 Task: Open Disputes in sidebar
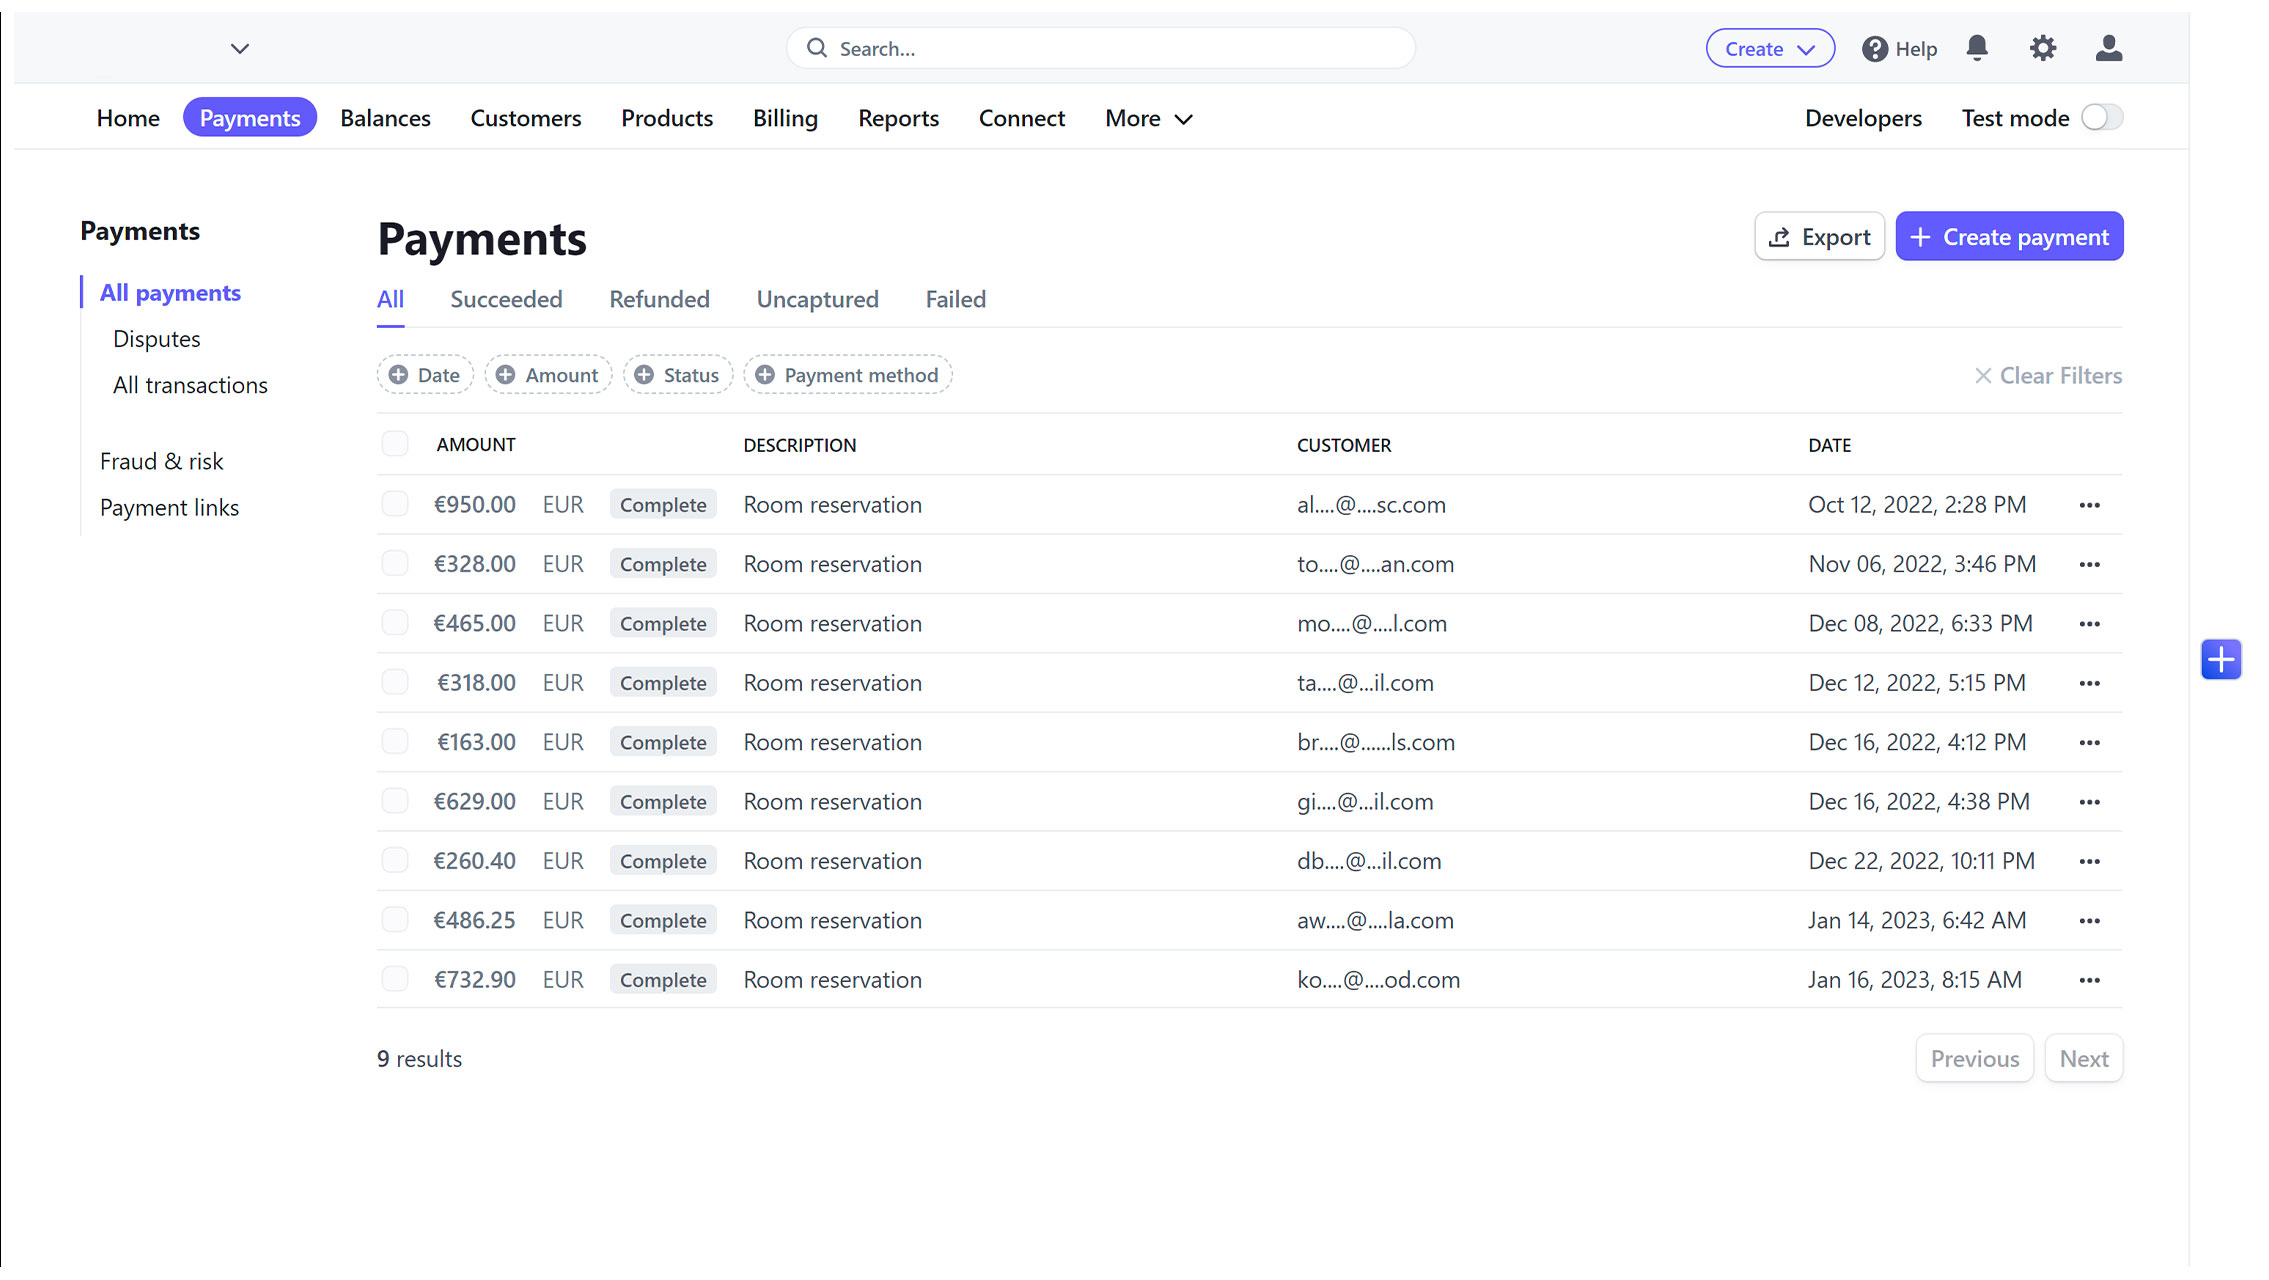click(x=156, y=339)
